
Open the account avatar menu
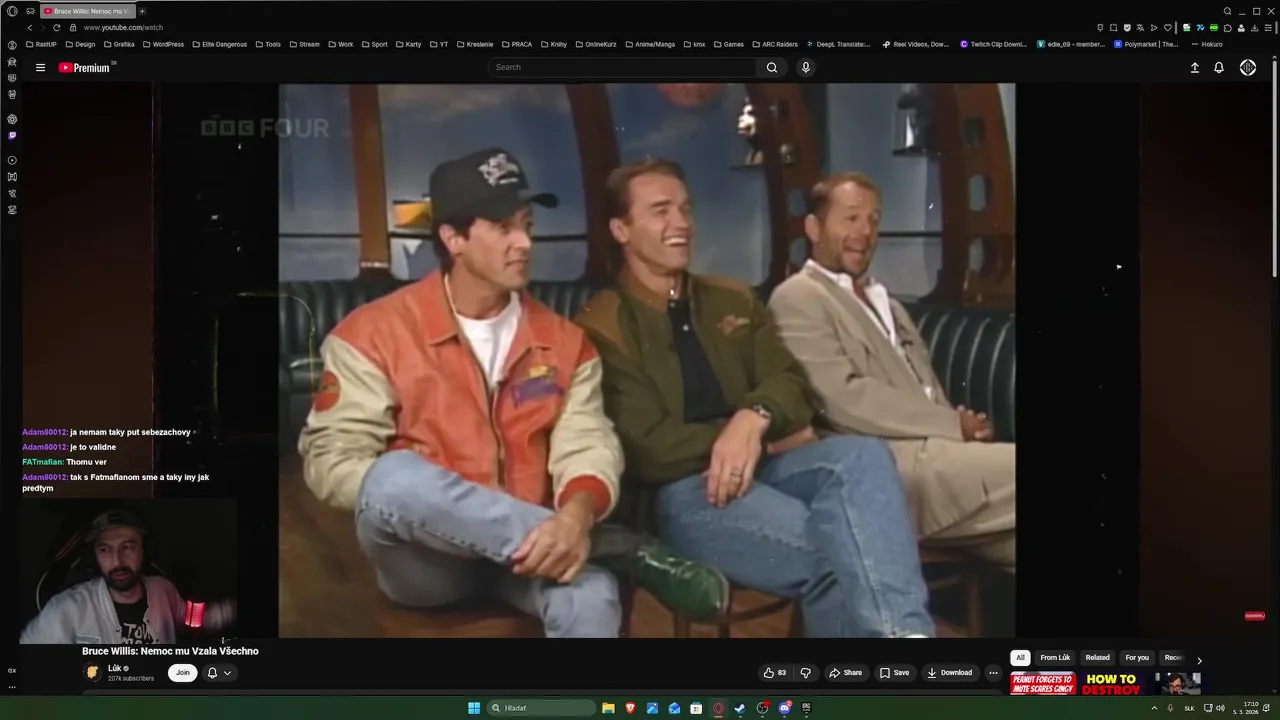[x=1248, y=68]
